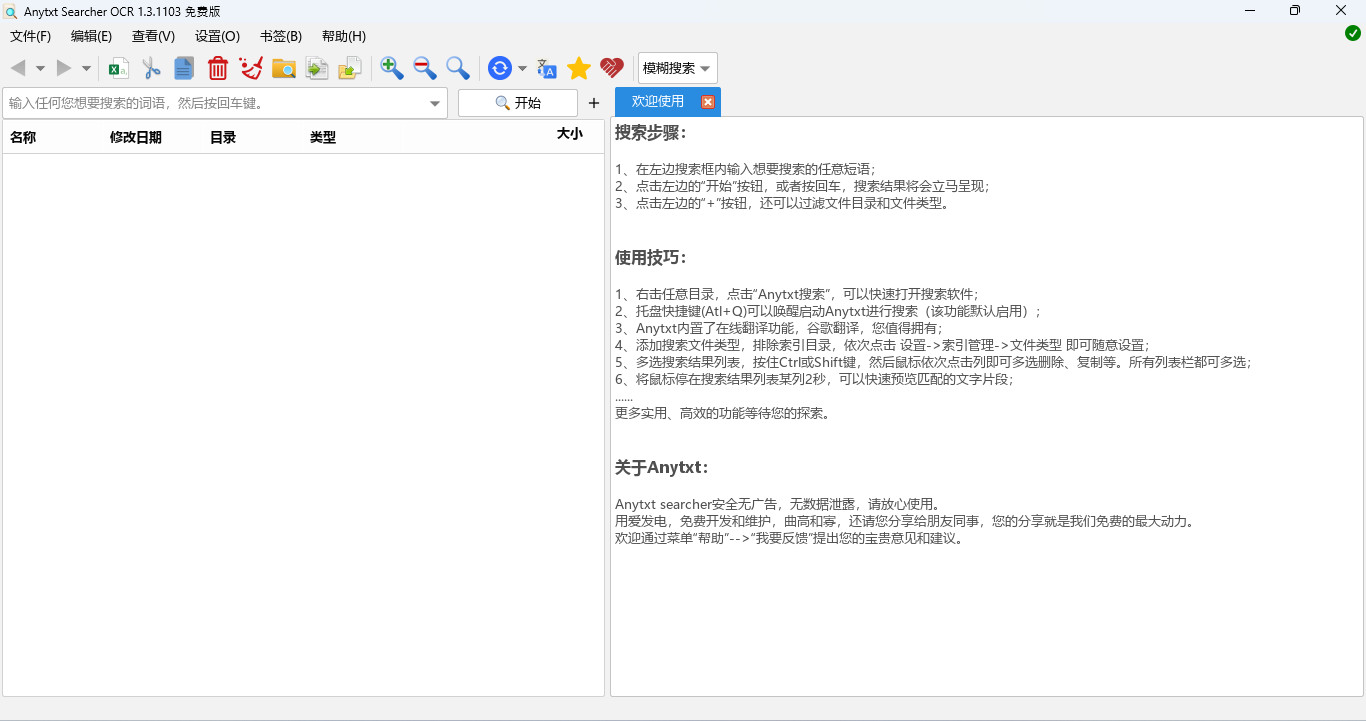Click the red broom clean icon
The image size is (1366, 721).
pyautogui.click(x=251, y=68)
